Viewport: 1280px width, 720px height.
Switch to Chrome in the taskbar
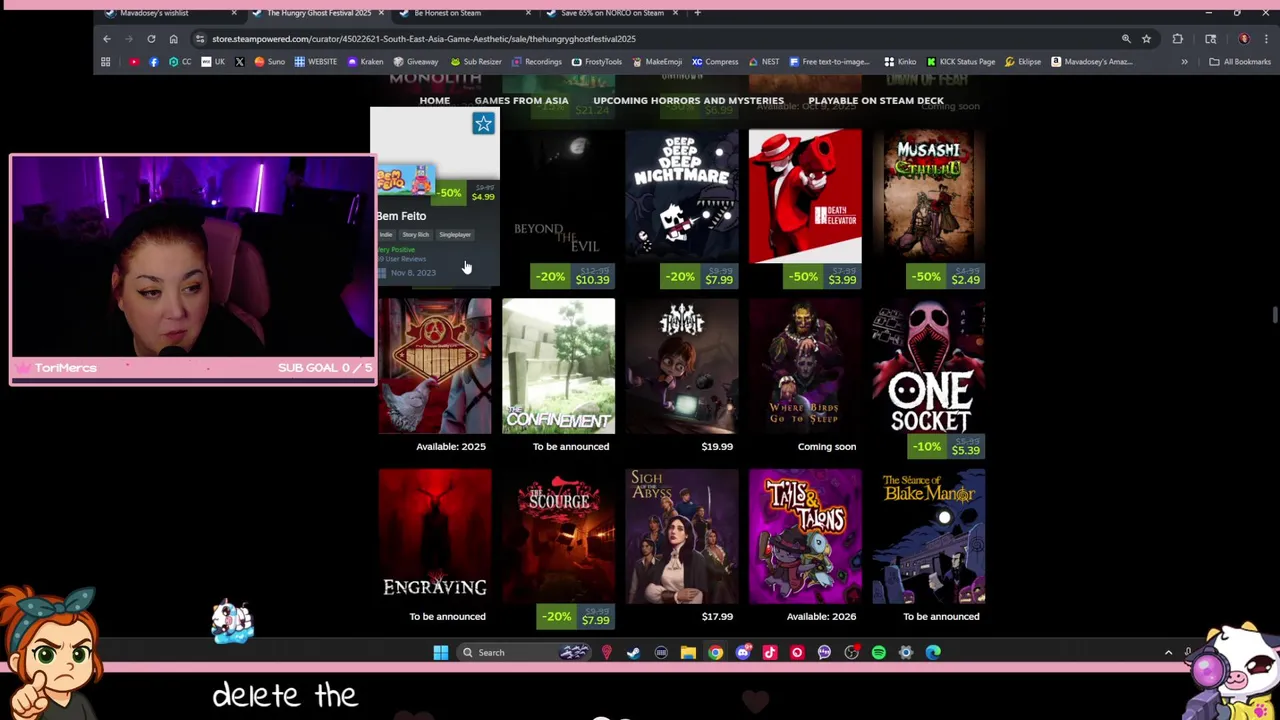(x=715, y=653)
